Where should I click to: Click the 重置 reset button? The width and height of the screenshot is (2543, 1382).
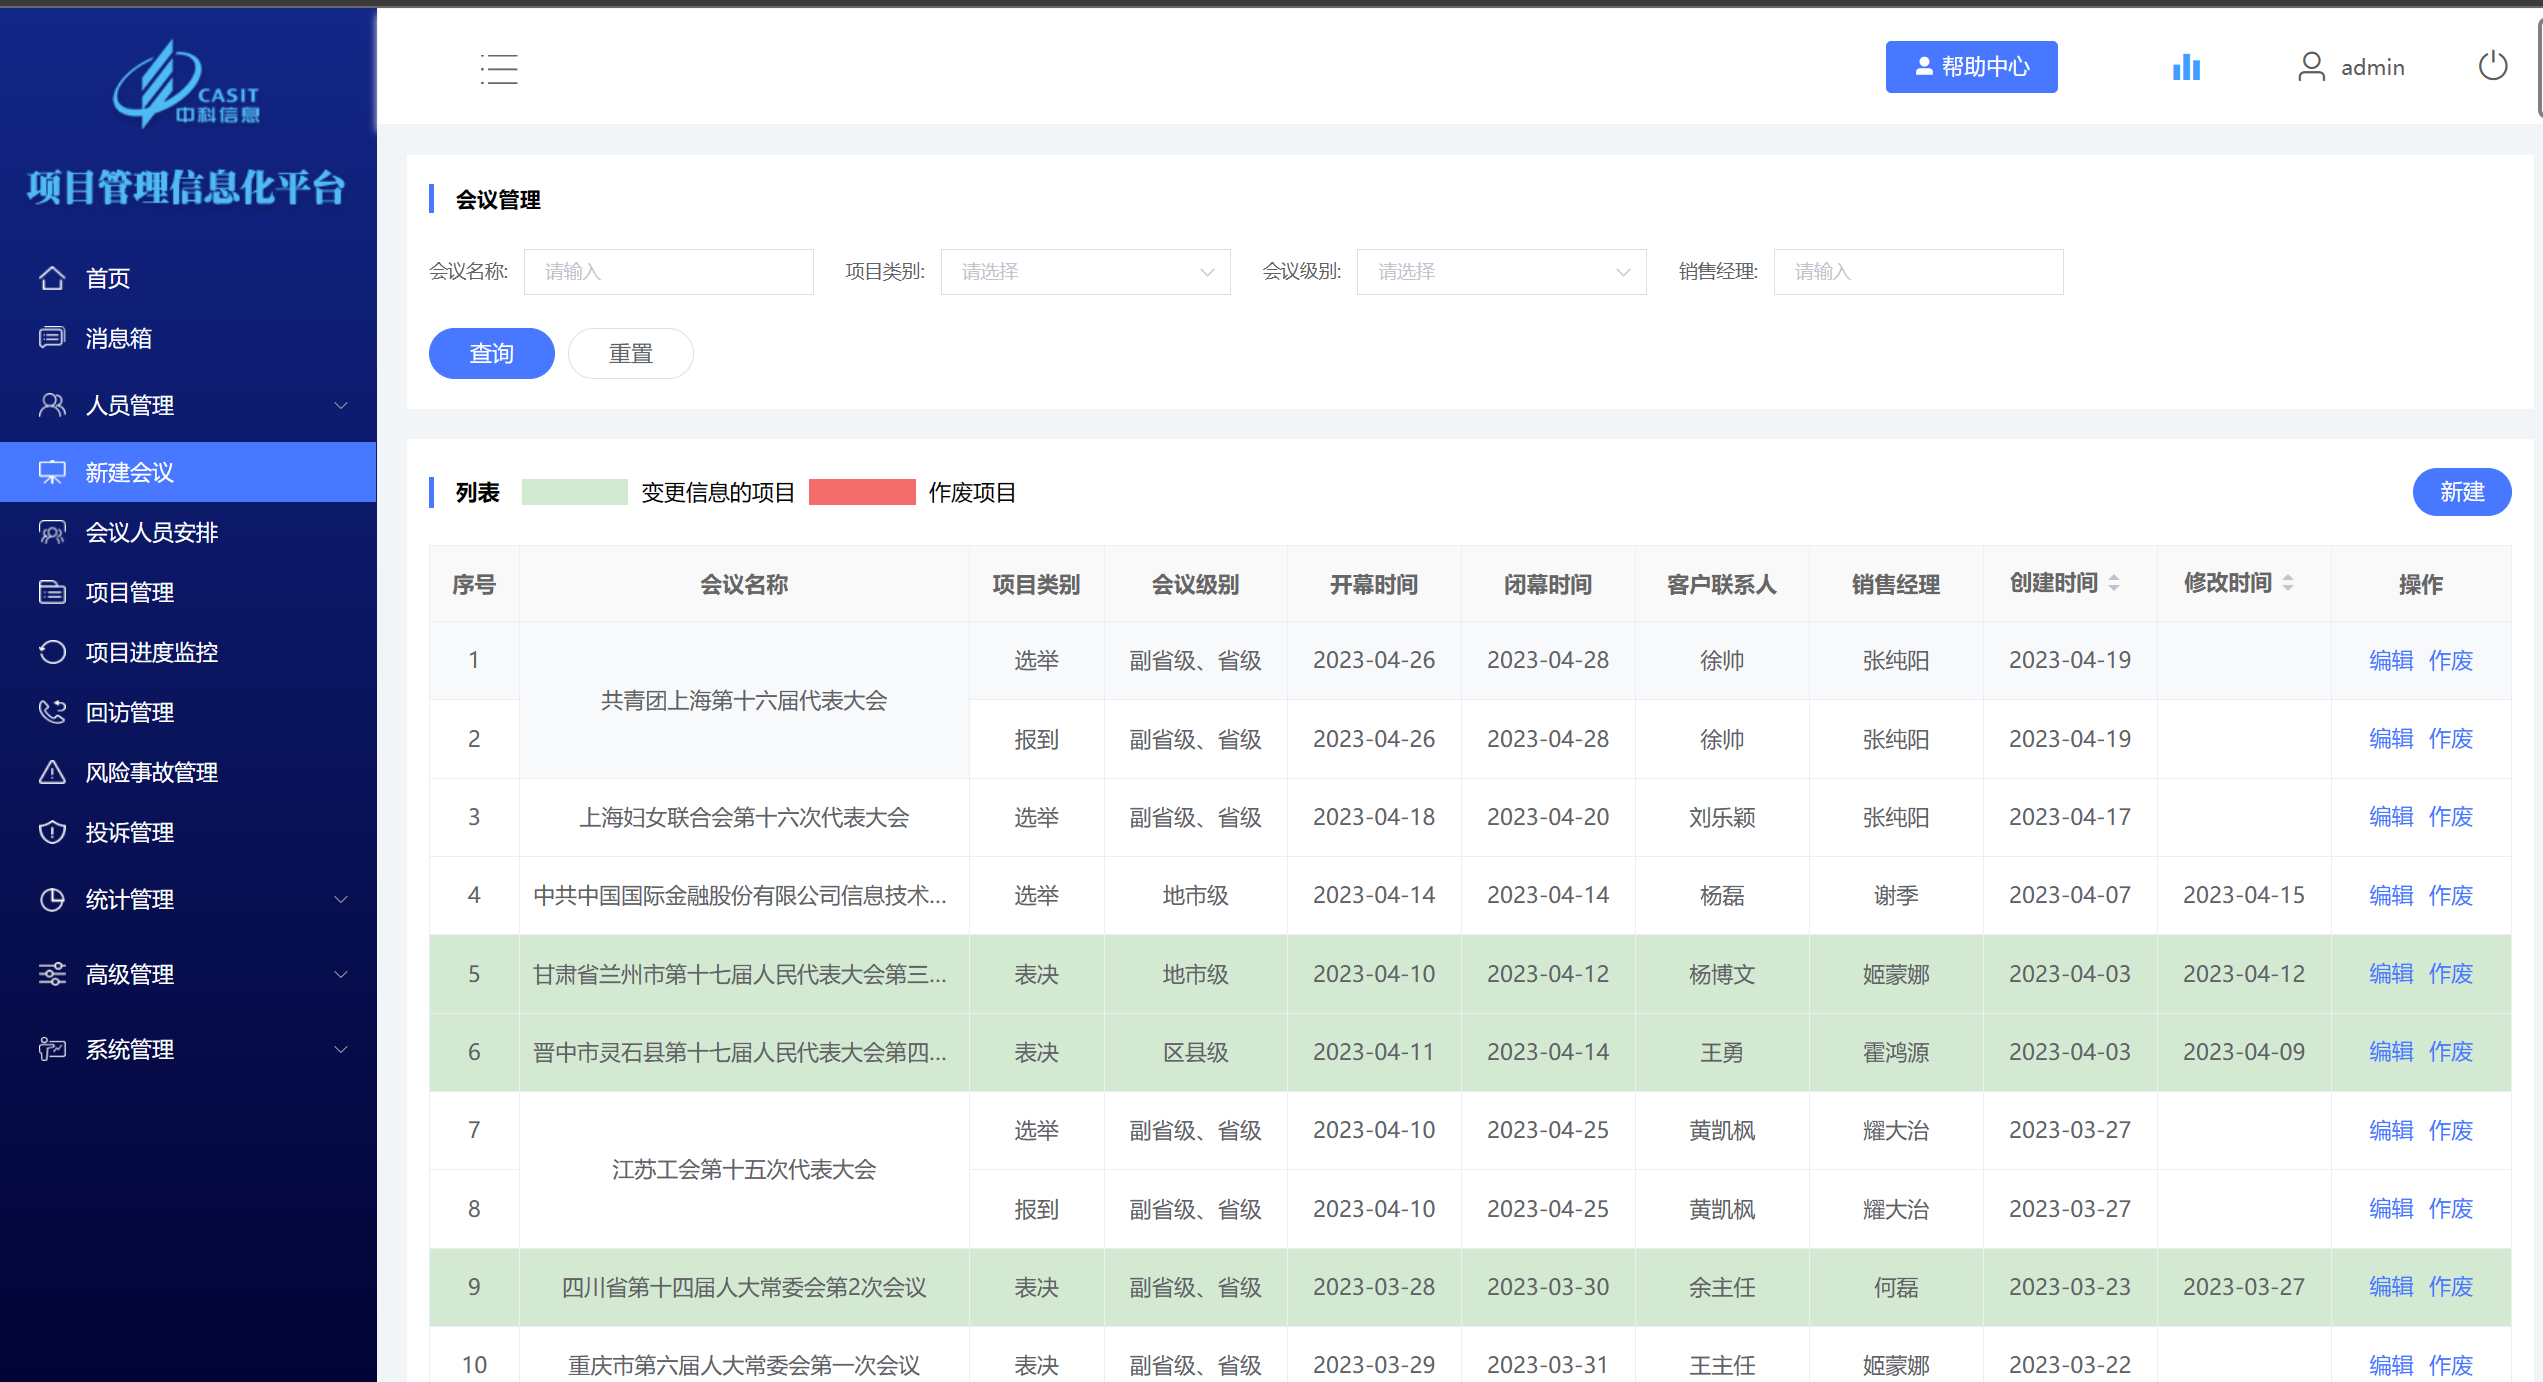tap(630, 353)
